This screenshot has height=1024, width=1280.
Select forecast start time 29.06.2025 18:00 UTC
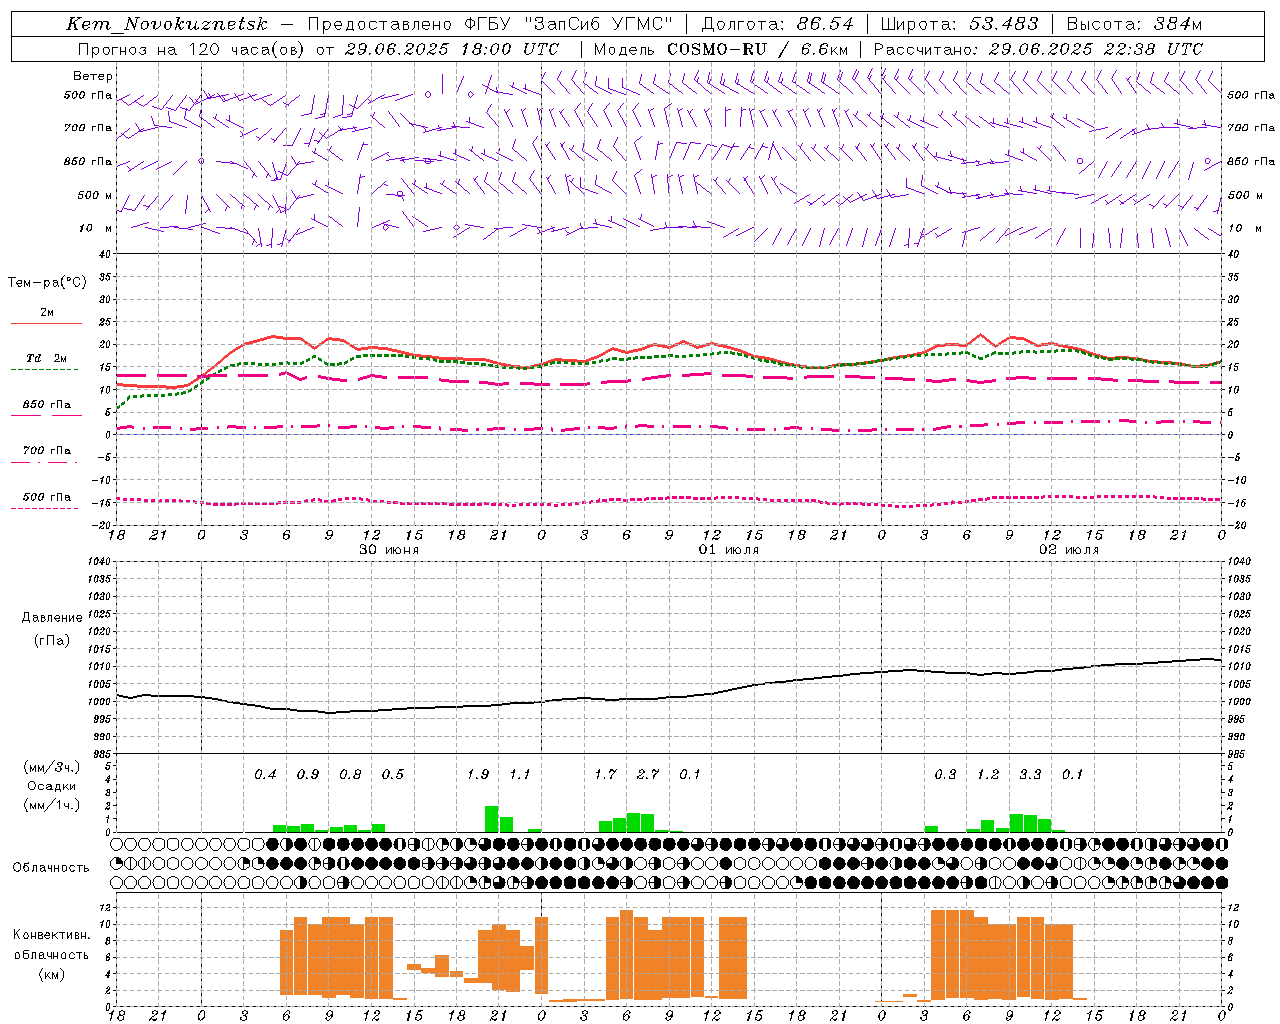(x=452, y=49)
